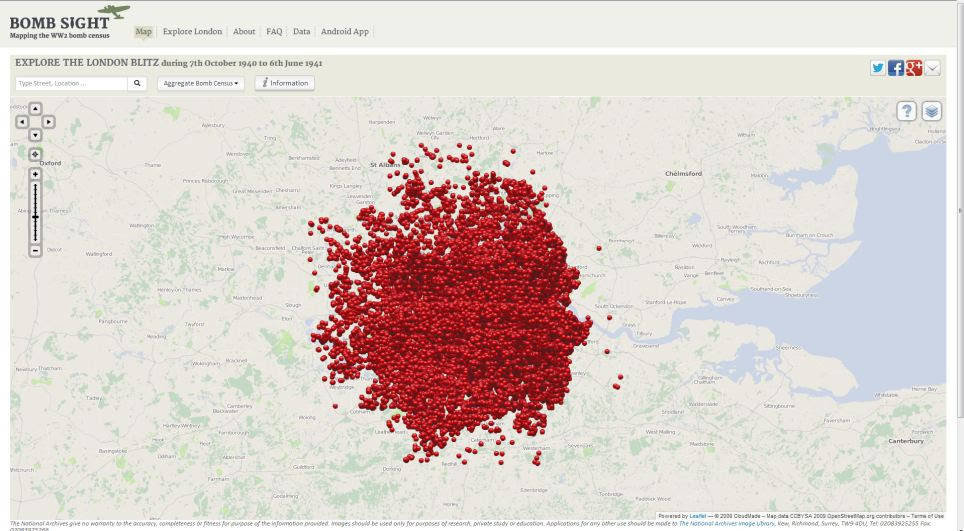Click the Bomb Sight logo

69,23
